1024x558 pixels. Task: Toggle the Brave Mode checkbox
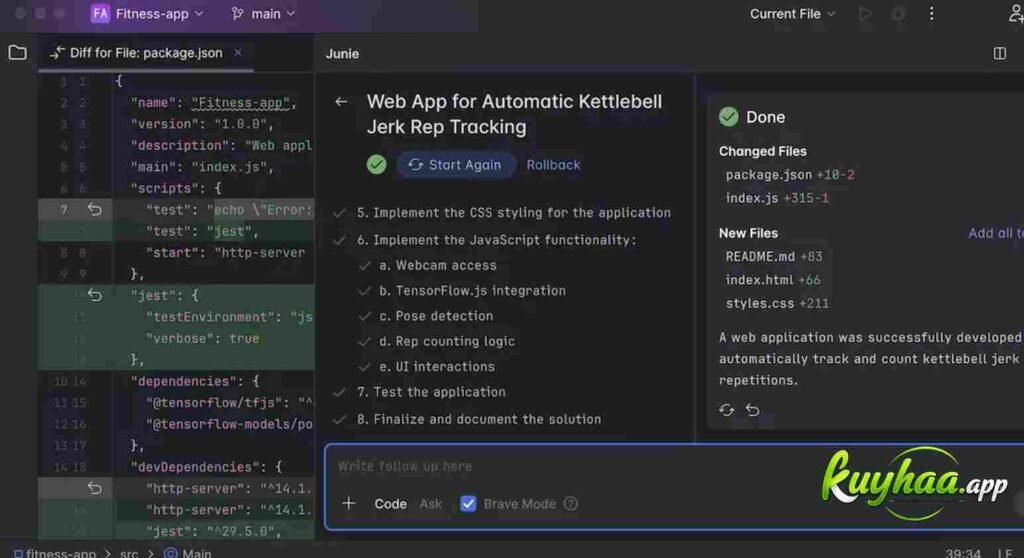pyautogui.click(x=468, y=504)
